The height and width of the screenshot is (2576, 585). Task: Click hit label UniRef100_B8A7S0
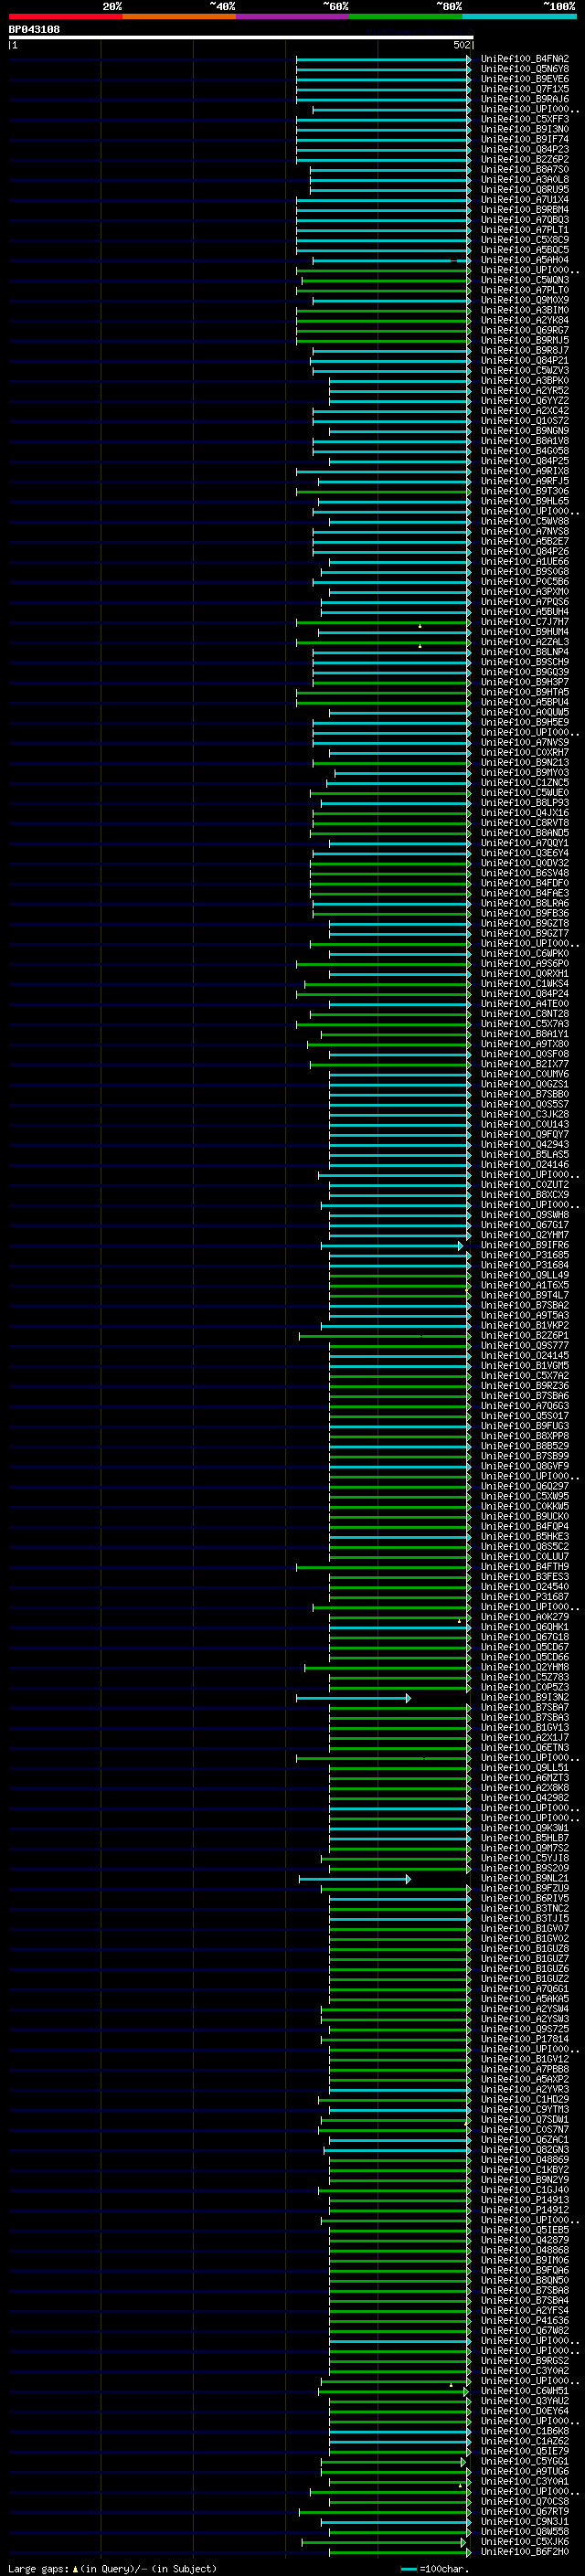[524, 169]
